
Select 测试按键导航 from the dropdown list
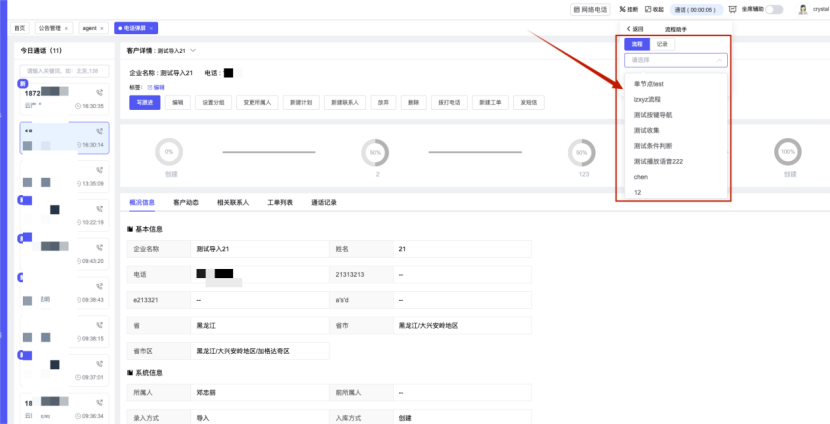[653, 115]
